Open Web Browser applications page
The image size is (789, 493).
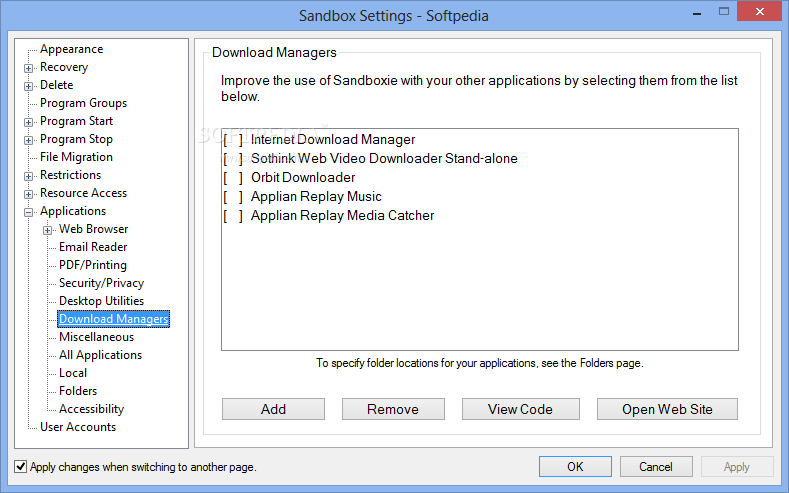(94, 229)
